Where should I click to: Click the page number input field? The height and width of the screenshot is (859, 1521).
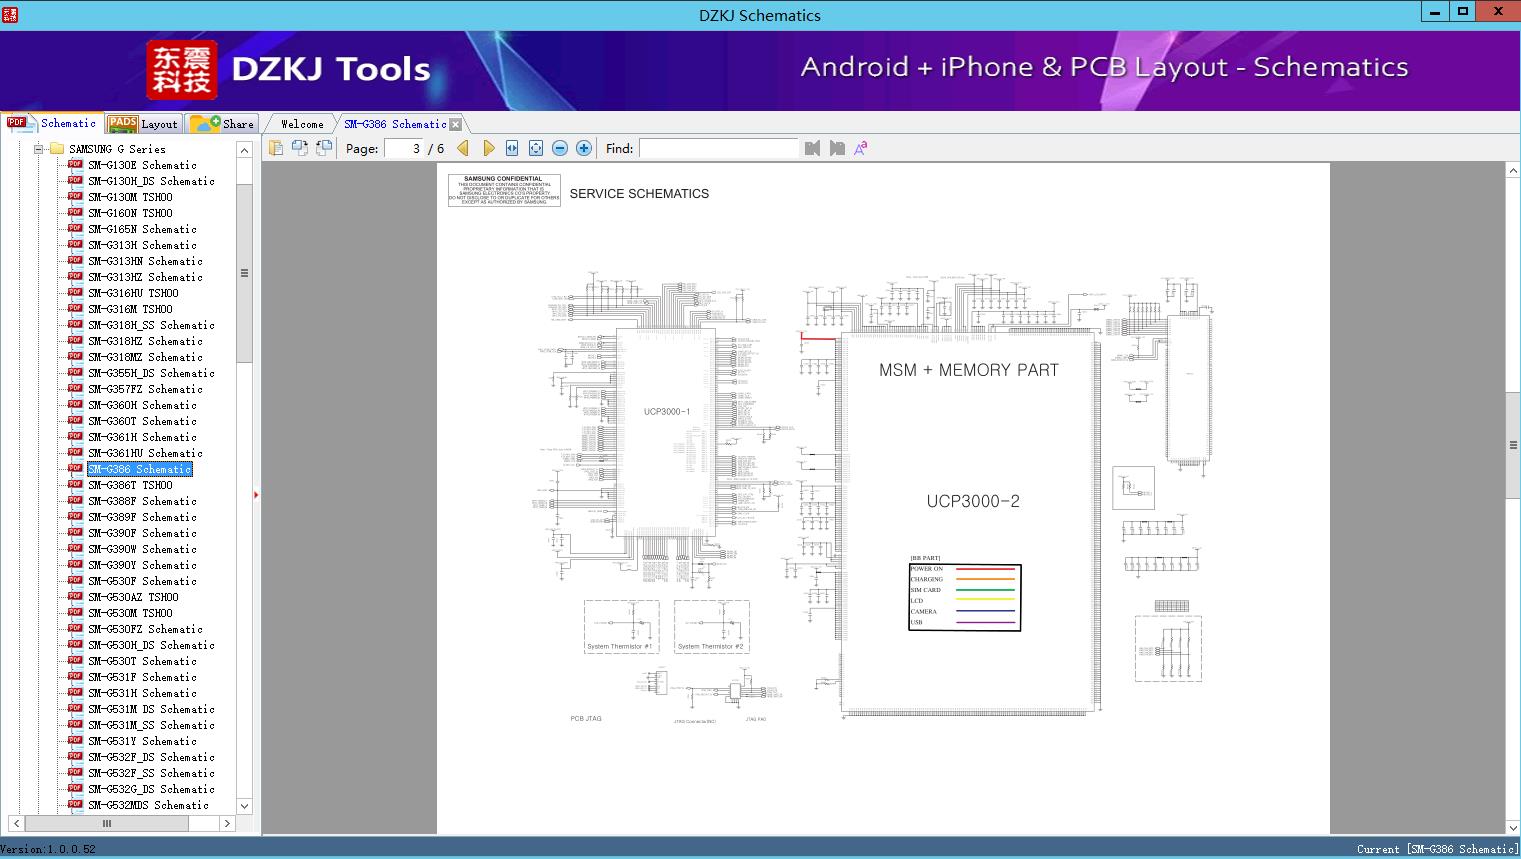(x=402, y=148)
